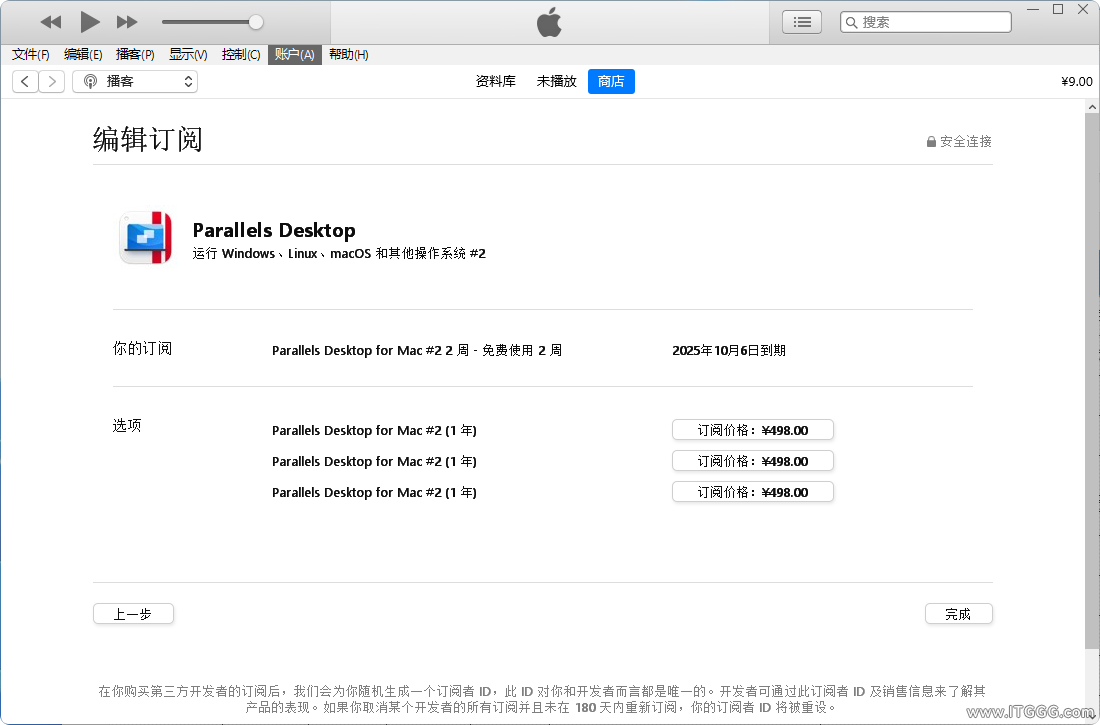Click the podcast icon in media selector

pyautogui.click(x=90, y=81)
